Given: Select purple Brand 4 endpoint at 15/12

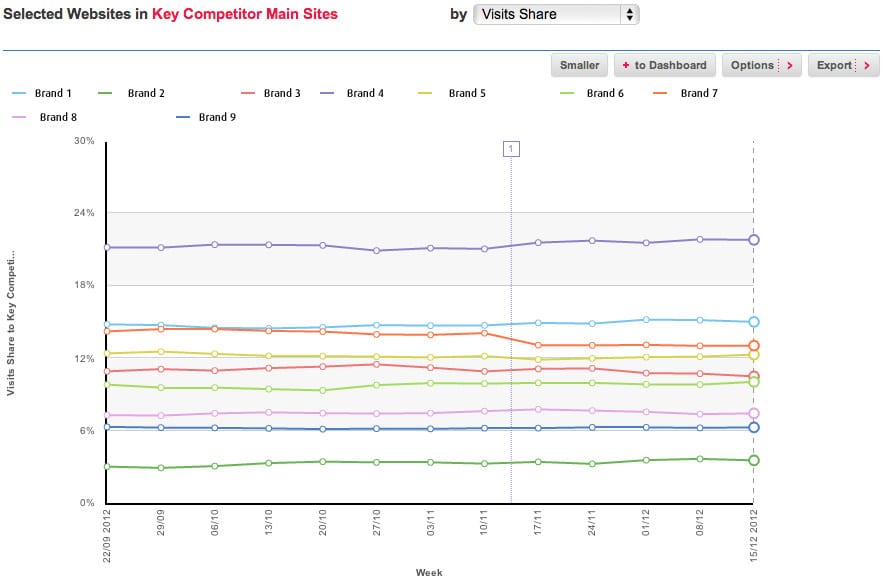Looking at the screenshot, I should (754, 240).
